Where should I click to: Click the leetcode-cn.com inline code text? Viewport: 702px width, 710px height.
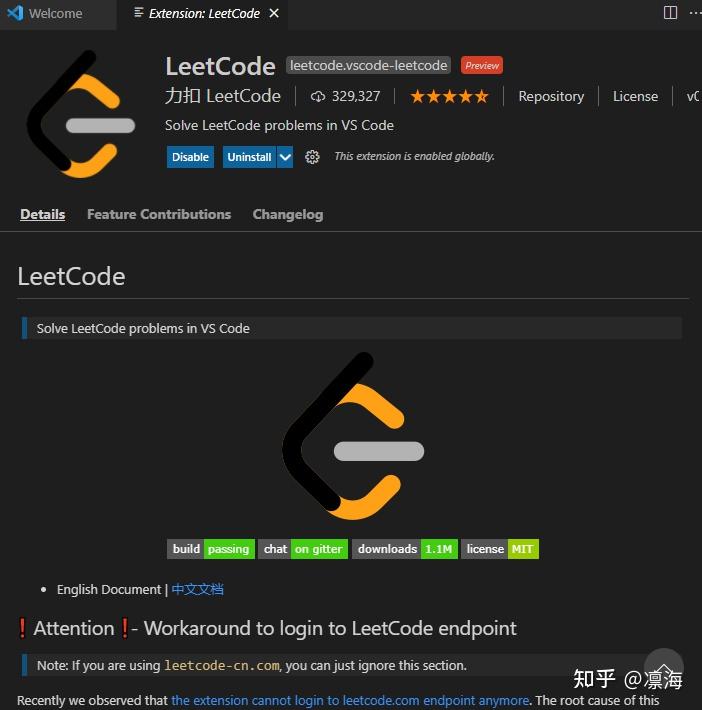tap(222, 665)
